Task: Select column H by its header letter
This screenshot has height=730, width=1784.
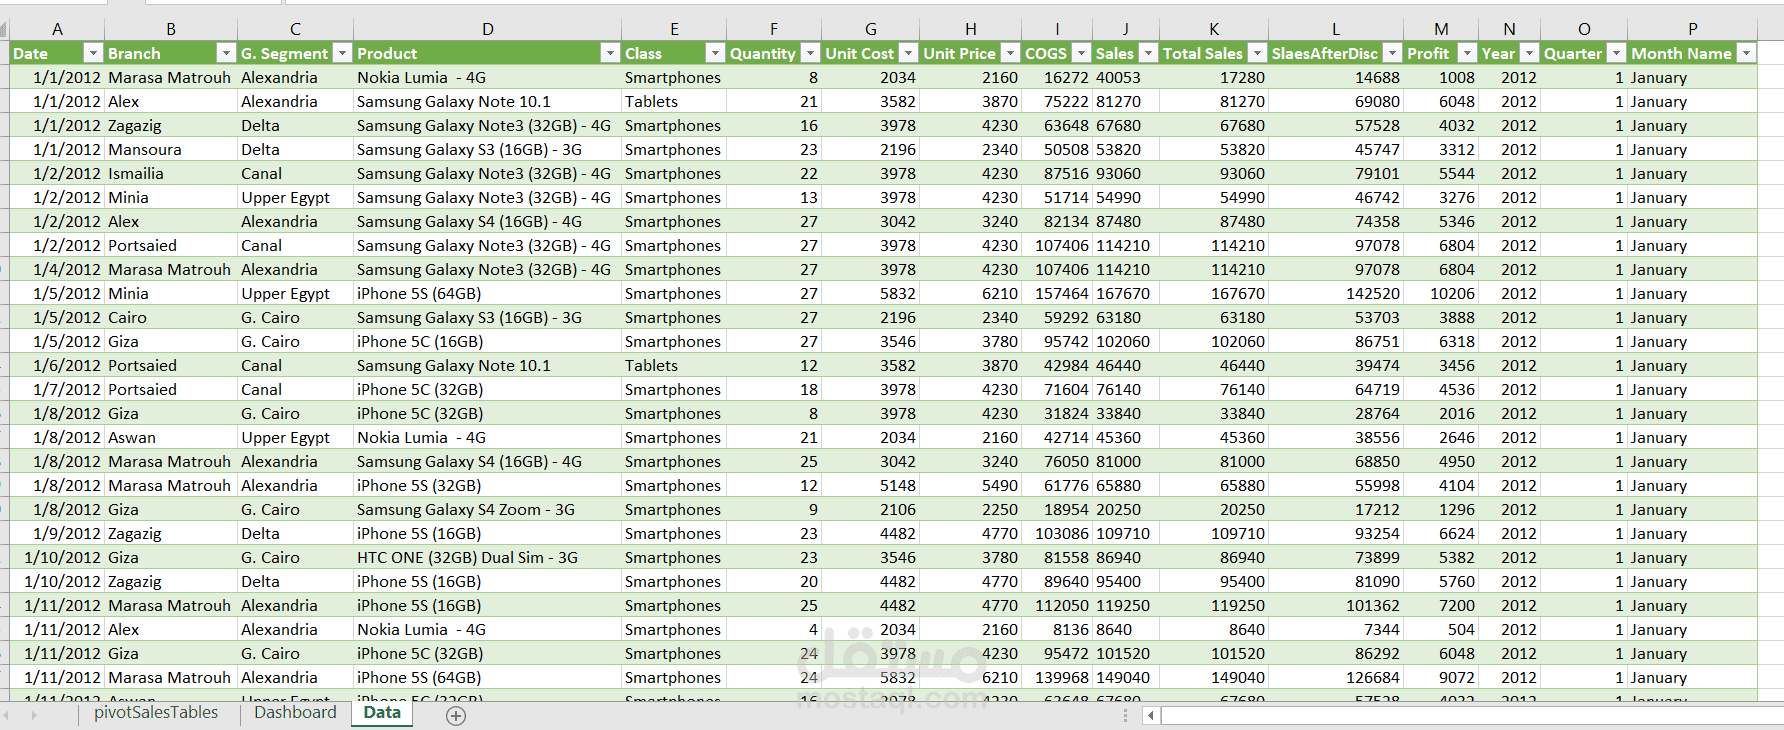Action: (x=971, y=29)
